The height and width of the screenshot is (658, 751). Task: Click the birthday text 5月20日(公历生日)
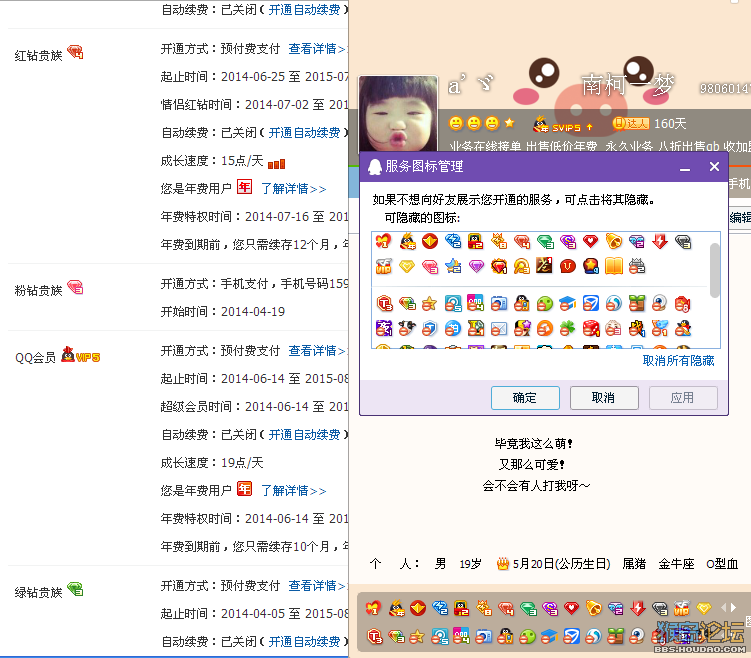pyautogui.click(x=561, y=564)
